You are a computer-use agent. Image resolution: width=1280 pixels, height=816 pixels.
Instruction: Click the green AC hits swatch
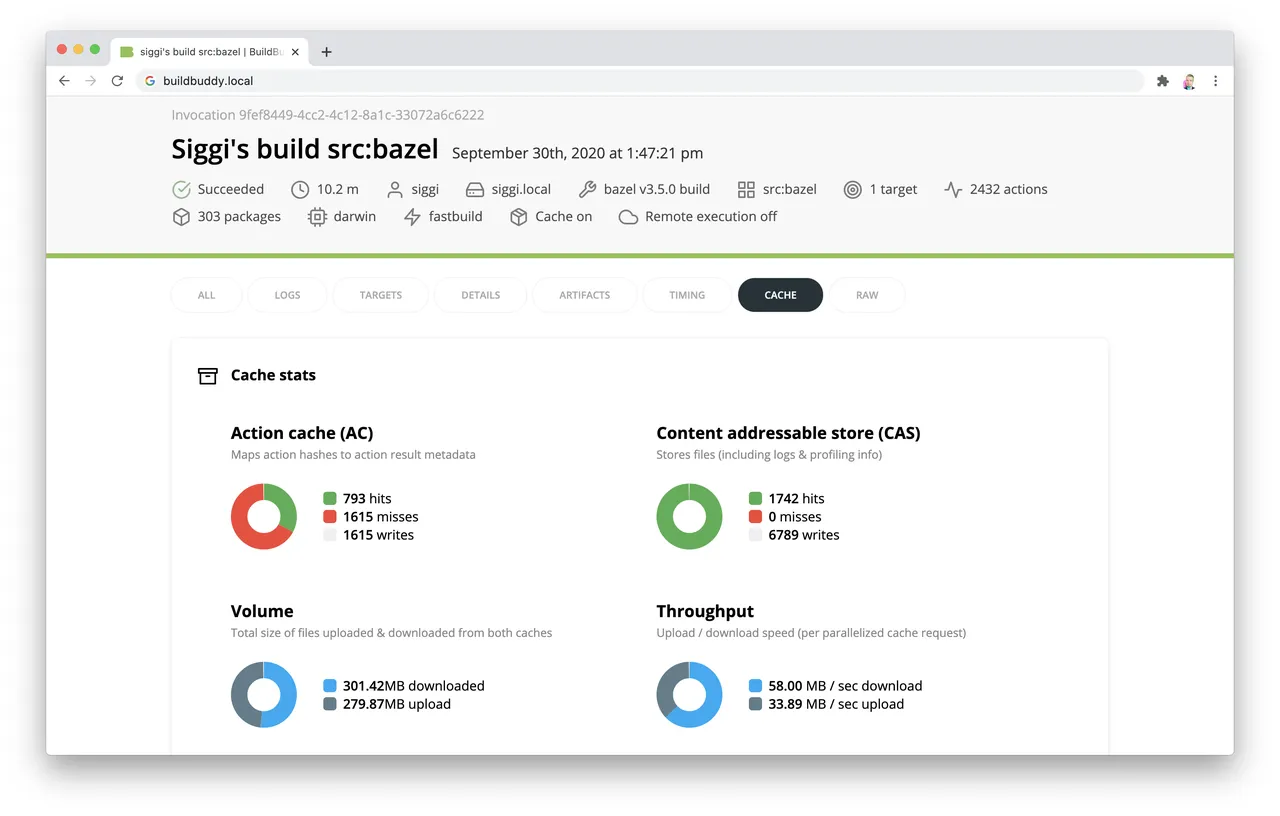pyautogui.click(x=330, y=498)
